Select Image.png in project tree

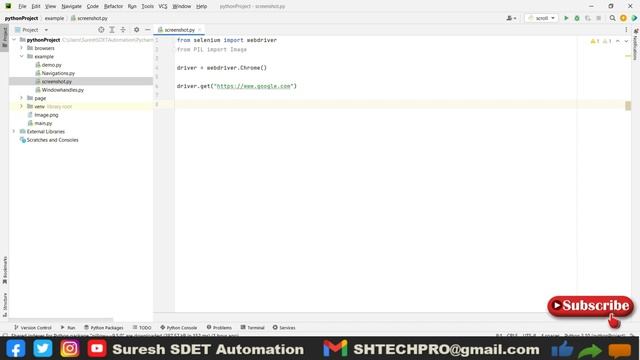point(46,115)
